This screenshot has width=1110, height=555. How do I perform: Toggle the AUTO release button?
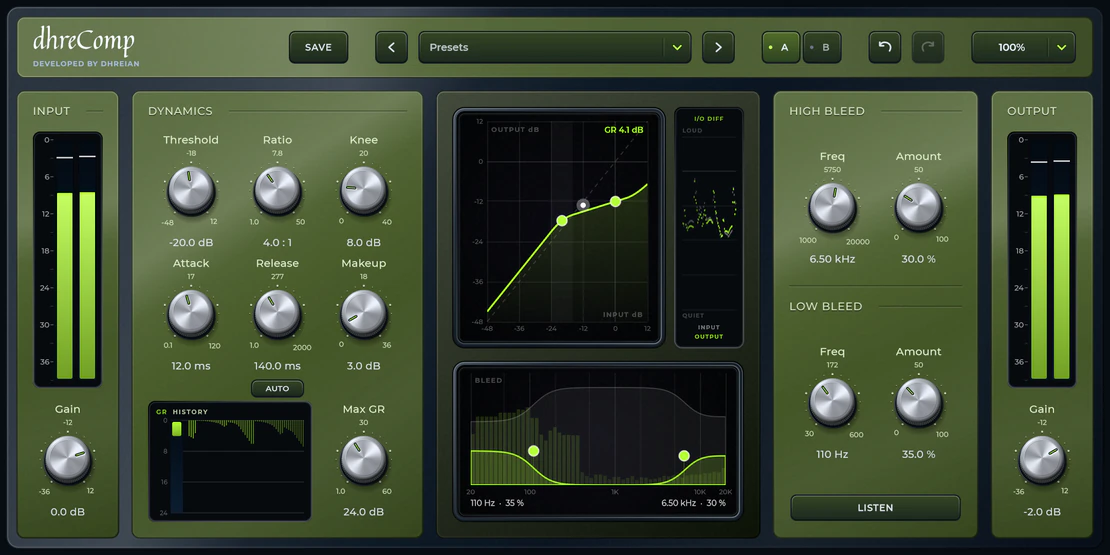coord(278,389)
